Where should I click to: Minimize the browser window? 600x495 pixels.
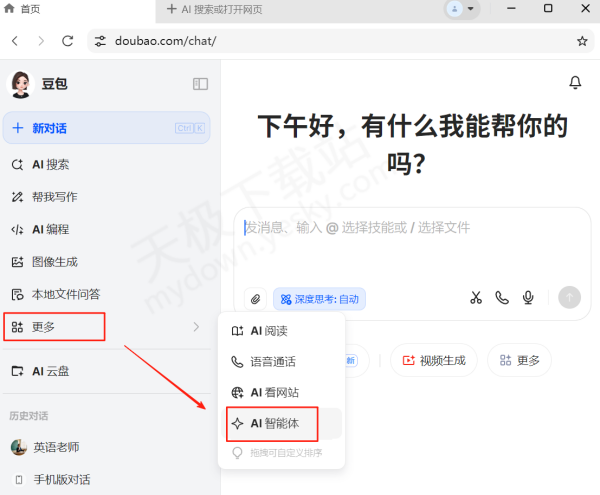[x=511, y=8]
